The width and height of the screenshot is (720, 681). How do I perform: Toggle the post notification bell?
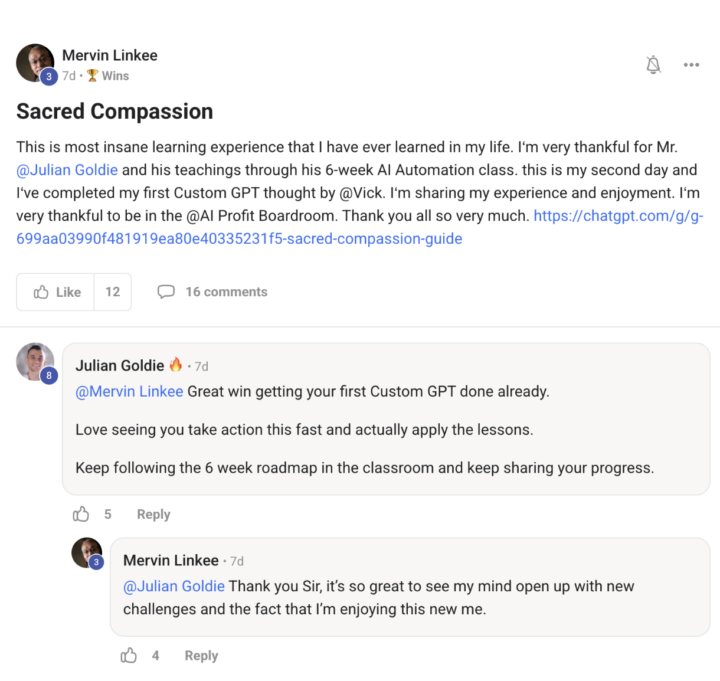coord(653,65)
